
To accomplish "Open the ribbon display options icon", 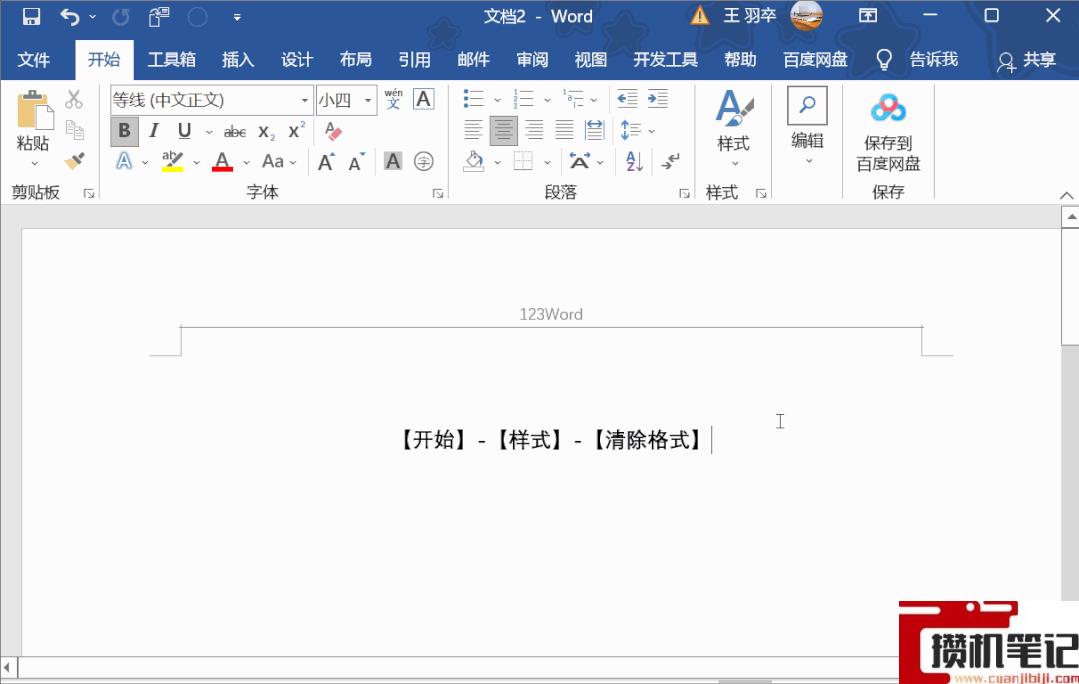I will (868, 16).
